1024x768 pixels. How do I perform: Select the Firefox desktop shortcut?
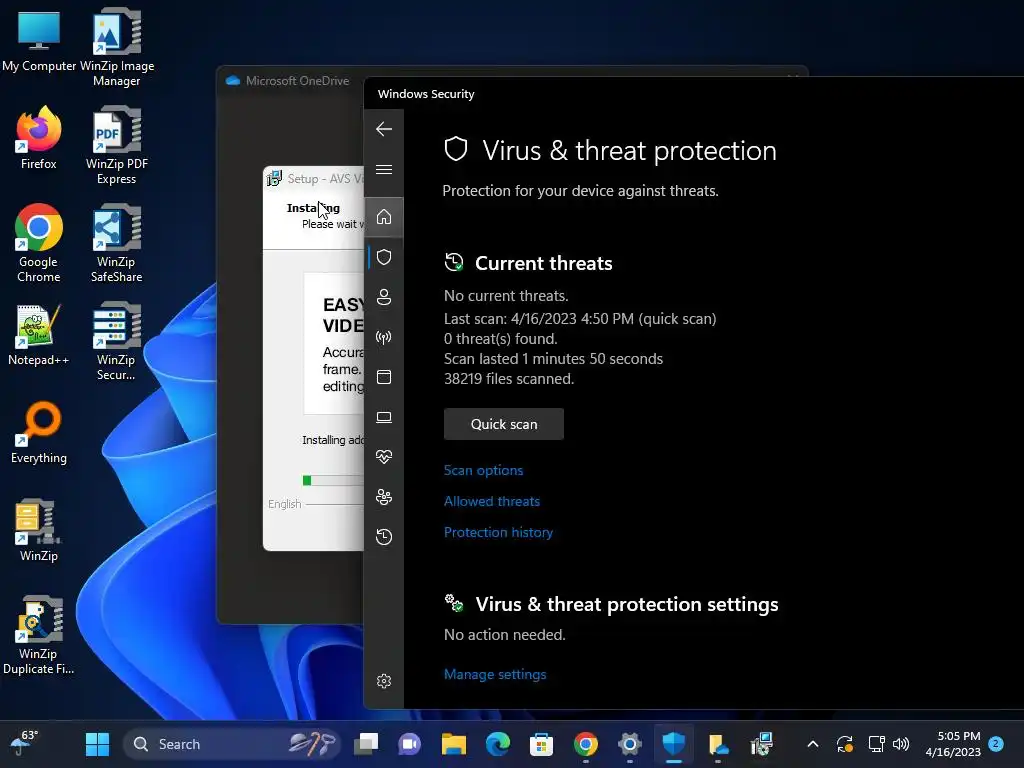click(39, 138)
